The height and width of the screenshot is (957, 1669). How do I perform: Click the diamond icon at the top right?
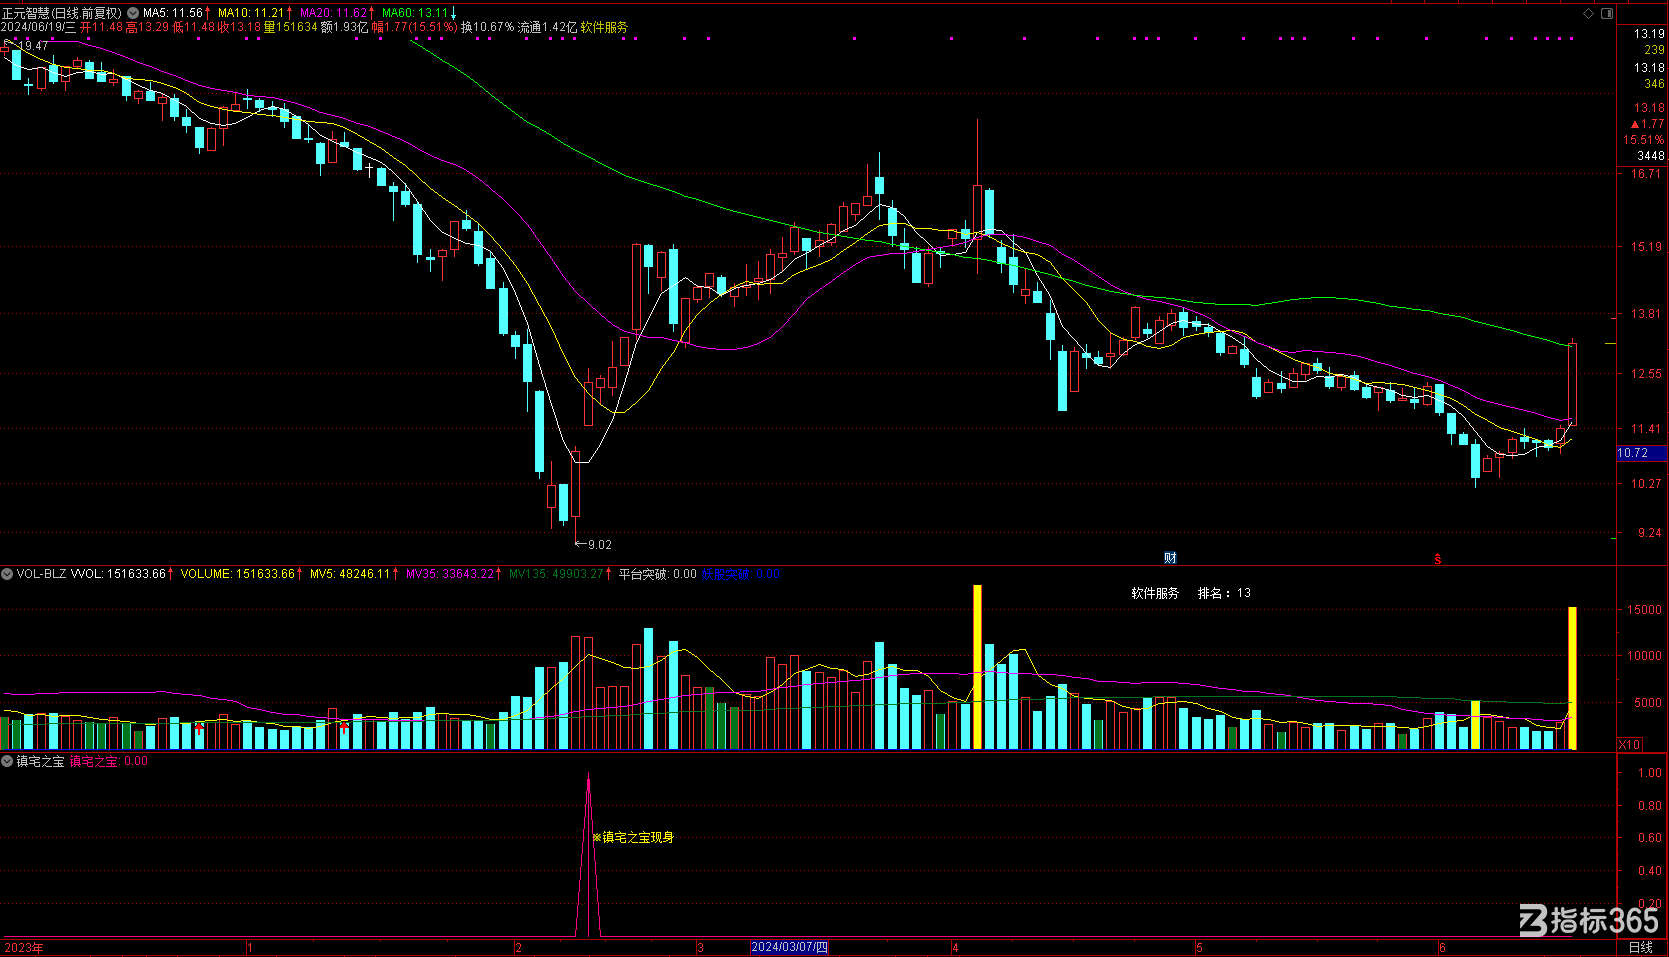coord(1589,13)
